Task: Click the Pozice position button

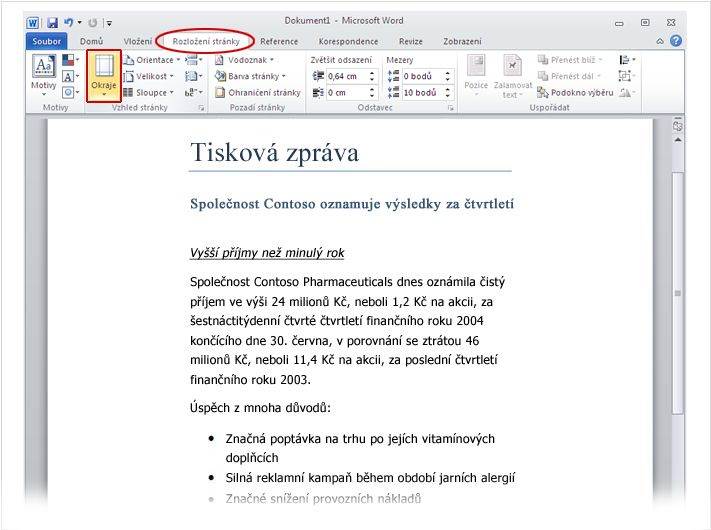Action: pyautogui.click(x=476, y=75)
